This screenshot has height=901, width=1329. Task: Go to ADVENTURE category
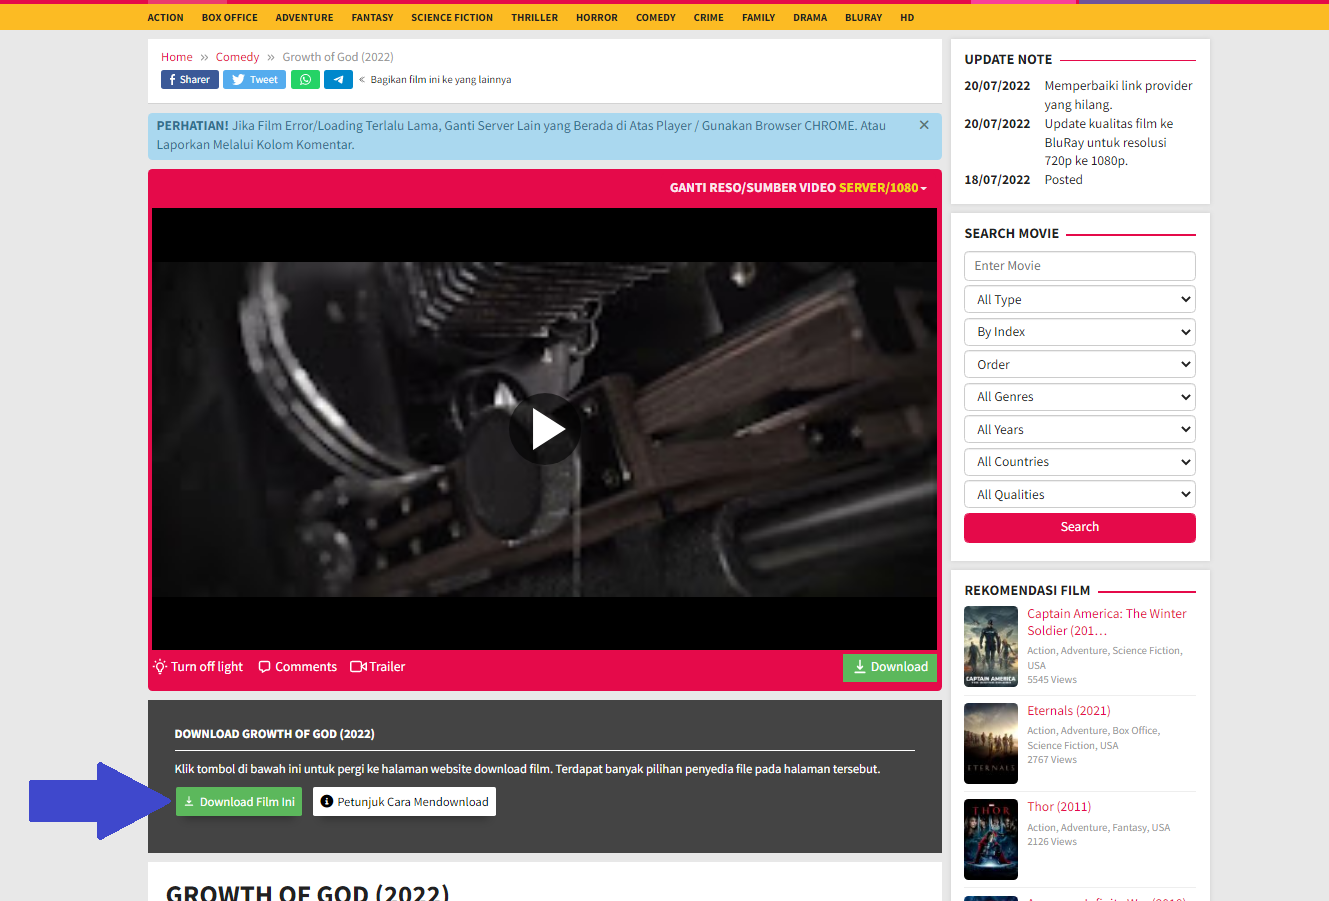305,18
